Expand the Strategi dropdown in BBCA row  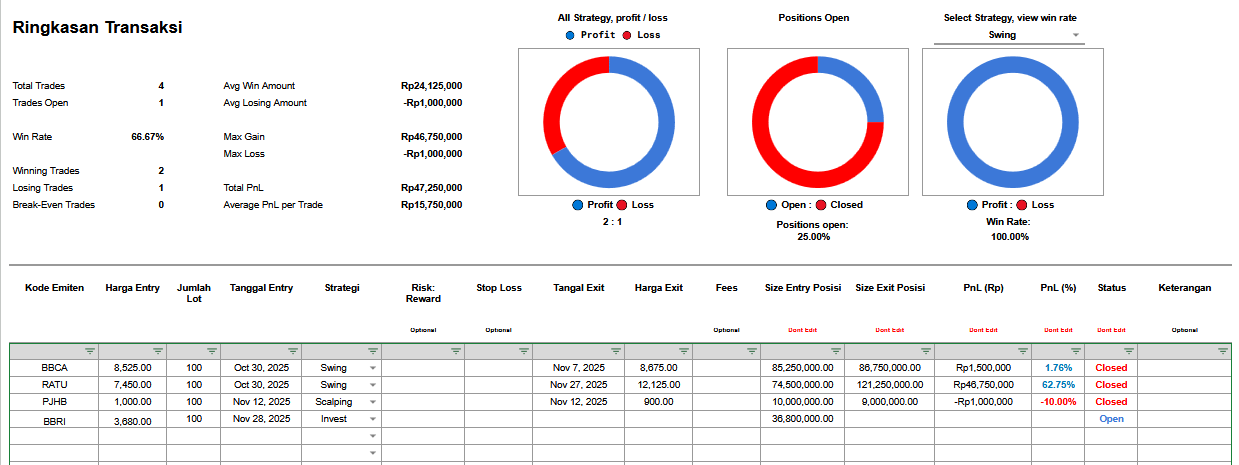tap(373, 368)
